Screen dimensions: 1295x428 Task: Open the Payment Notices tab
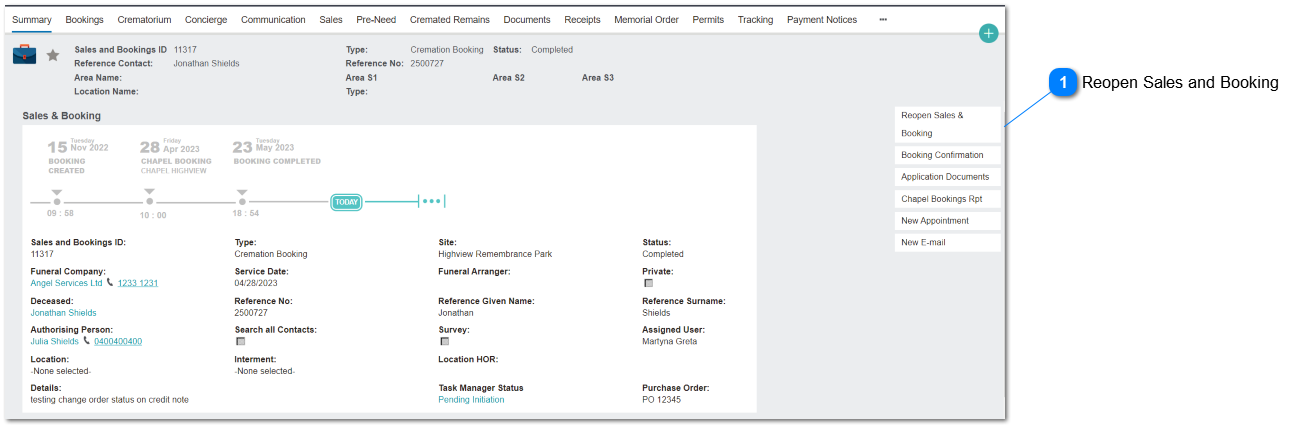coord(822,19)
